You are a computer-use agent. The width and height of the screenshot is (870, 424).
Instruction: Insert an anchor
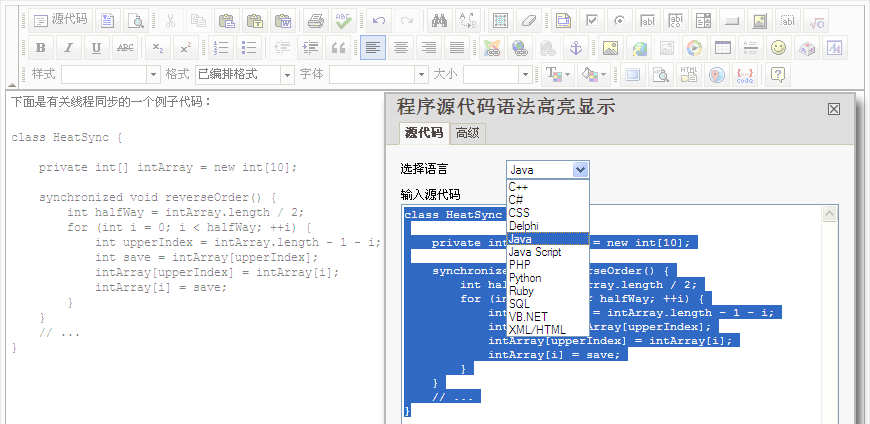point(575,47)
